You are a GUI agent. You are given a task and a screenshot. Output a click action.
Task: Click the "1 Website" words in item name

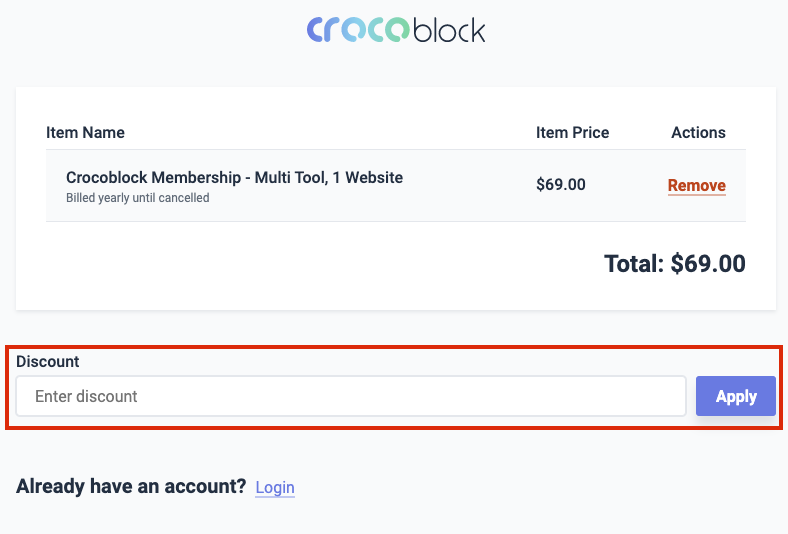pyautogui.click(x=368, y=177)
